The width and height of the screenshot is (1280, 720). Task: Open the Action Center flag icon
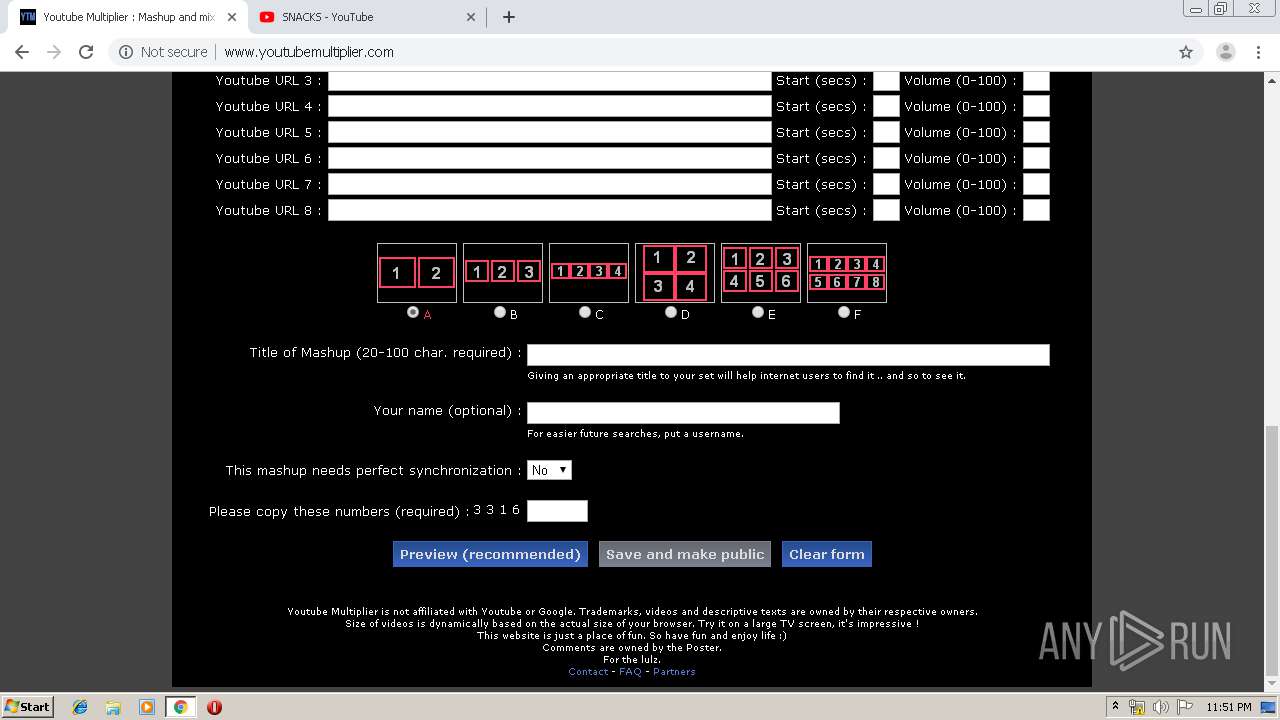pos(1183,707)
